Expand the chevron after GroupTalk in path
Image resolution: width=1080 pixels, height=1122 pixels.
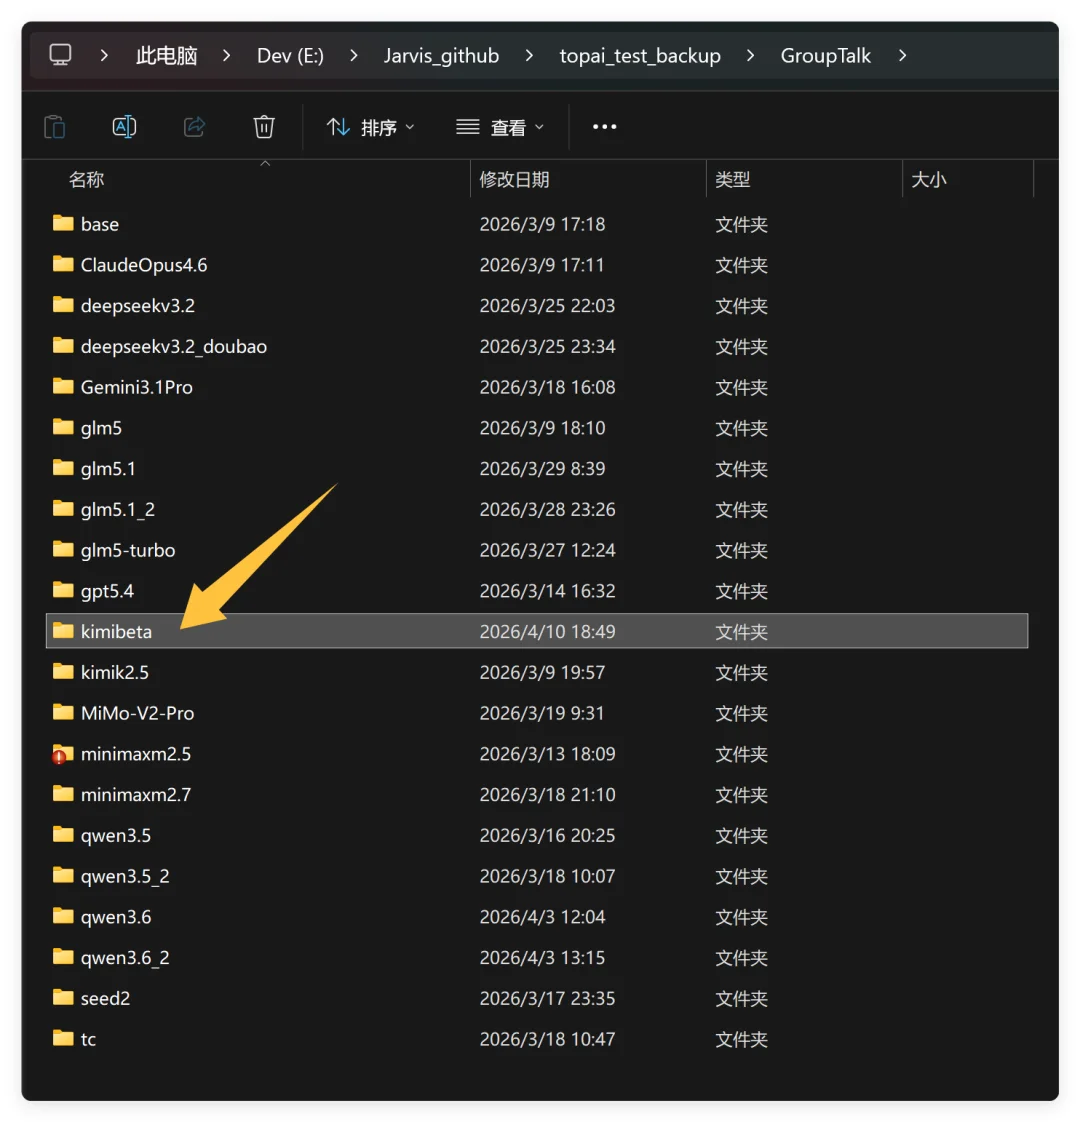click(902, 56)
